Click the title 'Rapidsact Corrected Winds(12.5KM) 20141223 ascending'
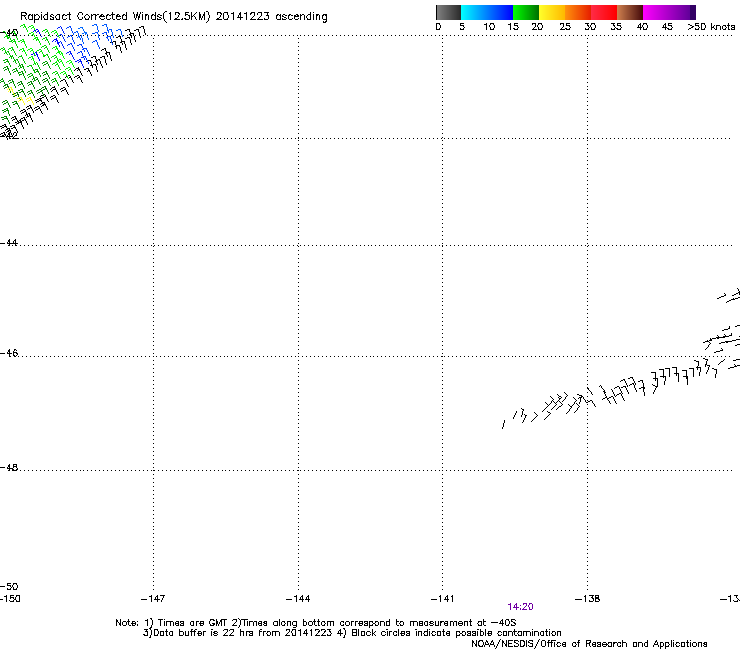The image size is (740, 650). click(174, 17)
